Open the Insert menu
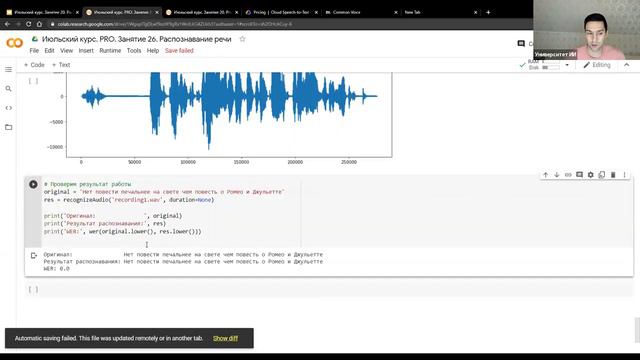The width and height of the screenshot is (640, 360). pos(86,51)
